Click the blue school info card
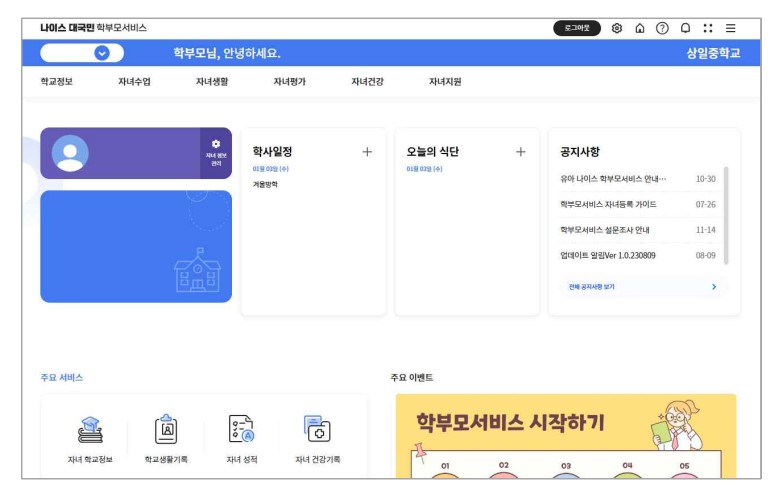Image resolution: width=780 pixels, height=489 pixels. click(x=136, y=246)
